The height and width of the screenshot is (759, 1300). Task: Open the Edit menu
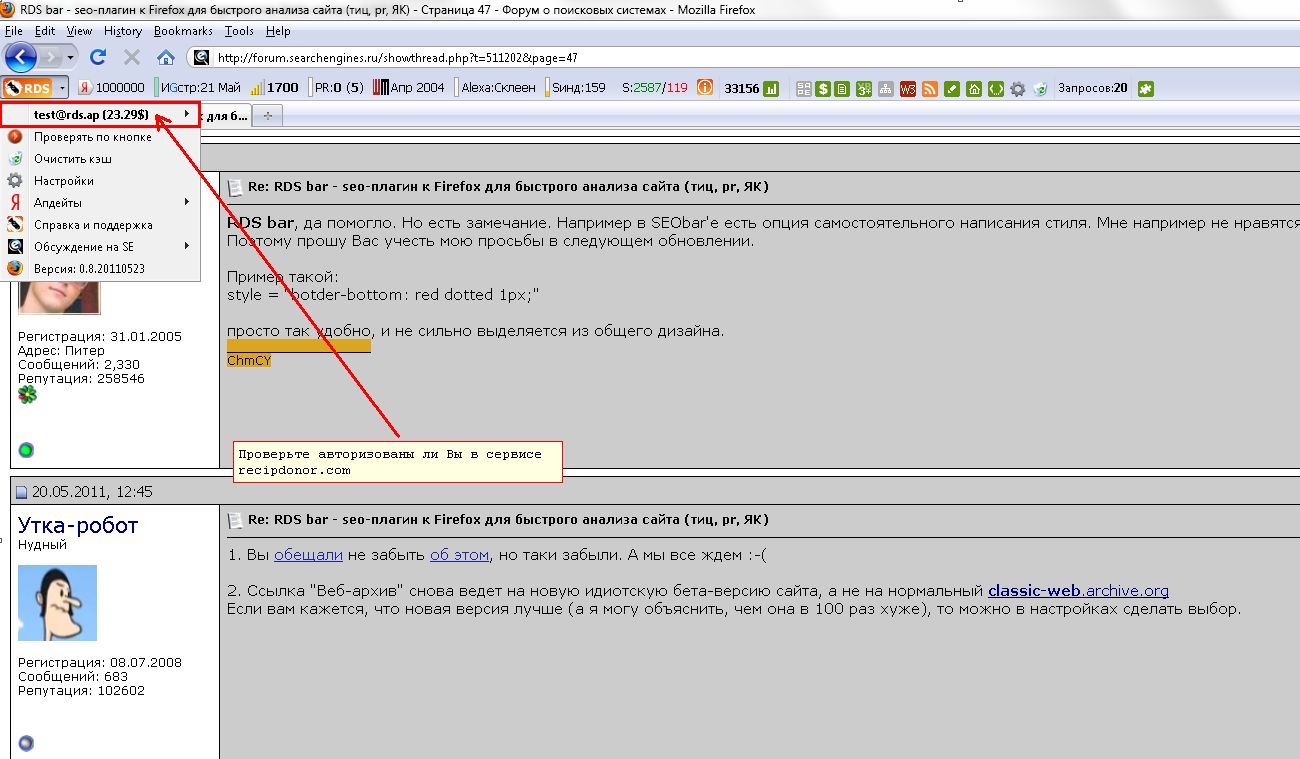point(45,31)
